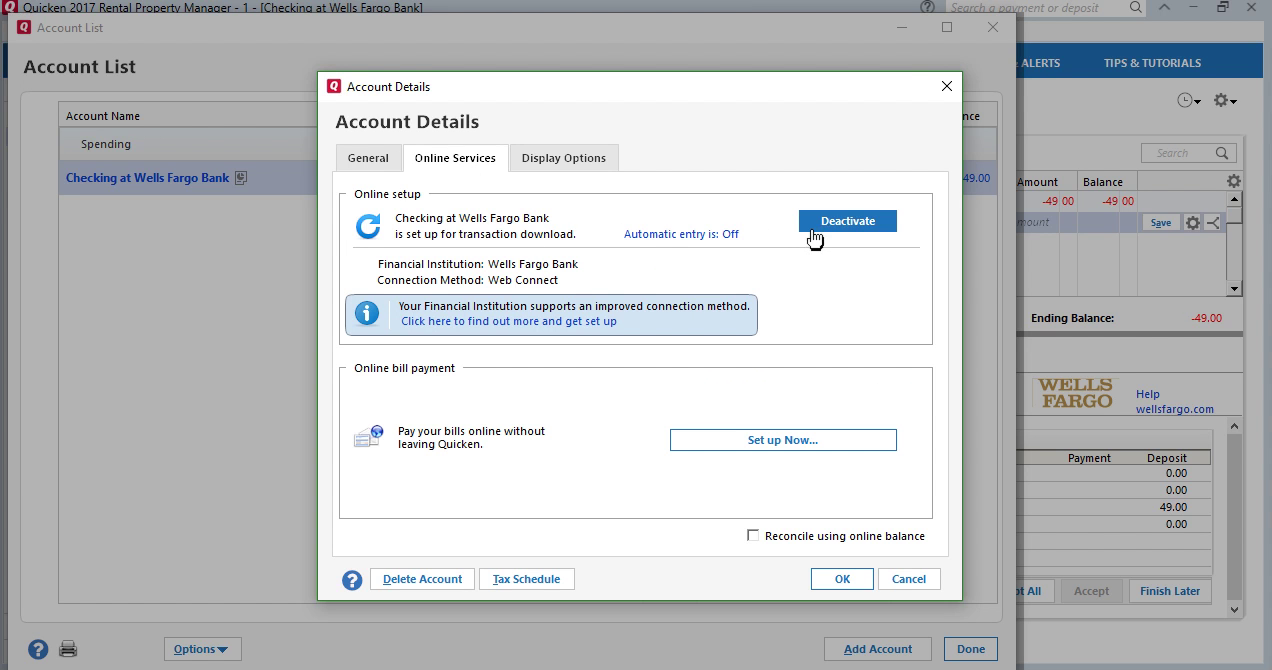Open the Tips & Tutorials tab
1272x670 pixels.
[x=1152, y=63]
